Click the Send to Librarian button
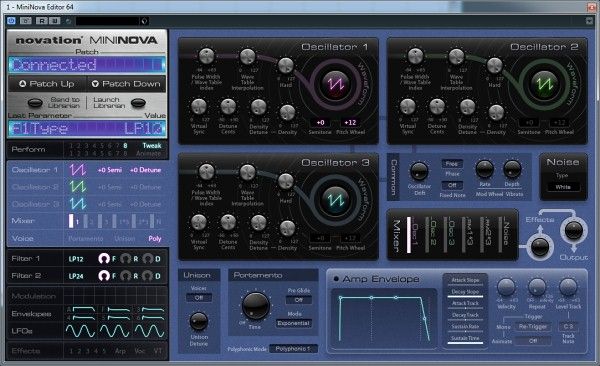 click(x=35, y=103)
